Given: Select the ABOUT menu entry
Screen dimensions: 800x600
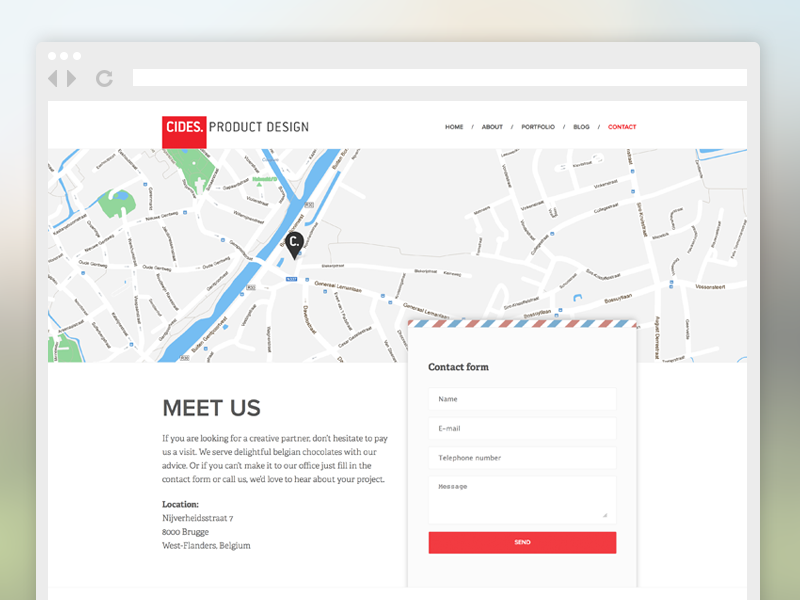Looking at the screenshot, I should pos(492,127).
